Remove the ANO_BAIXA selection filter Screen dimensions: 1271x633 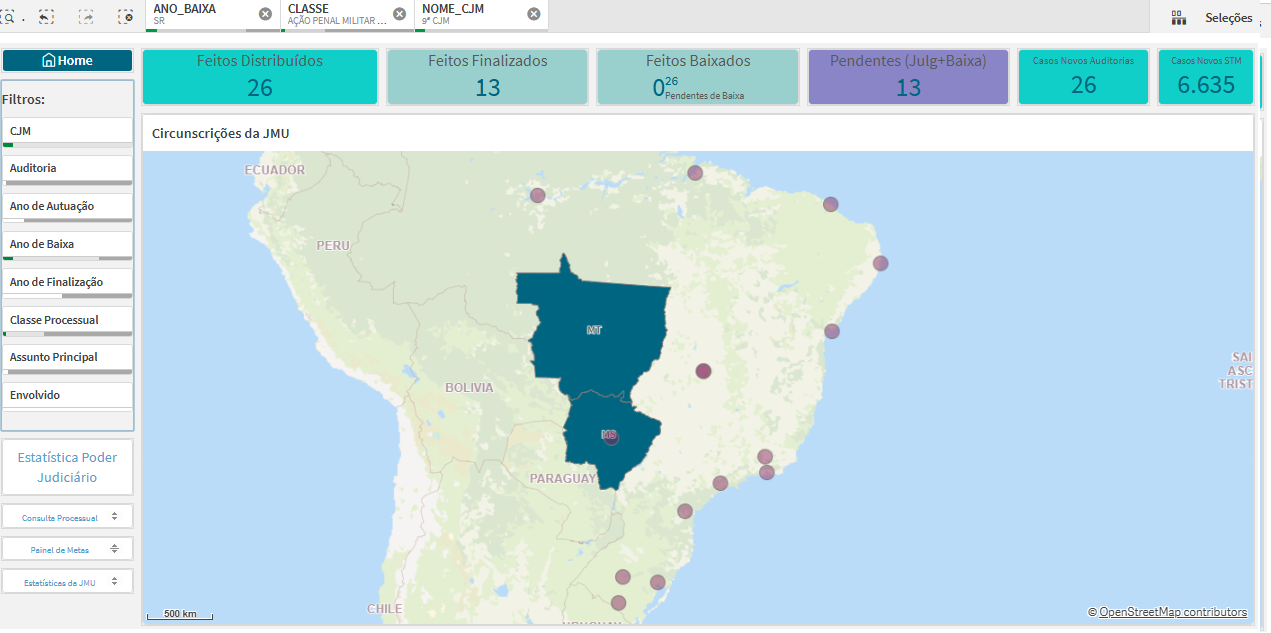pos(265,14)
